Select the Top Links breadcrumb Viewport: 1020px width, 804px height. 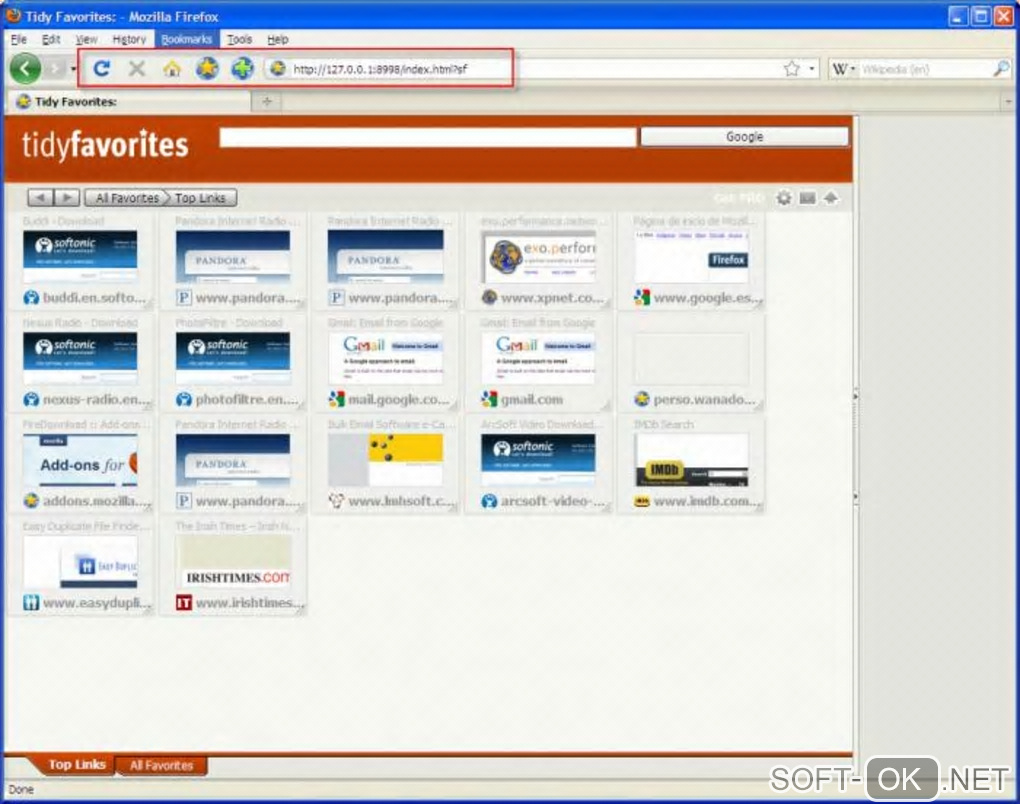200,198
